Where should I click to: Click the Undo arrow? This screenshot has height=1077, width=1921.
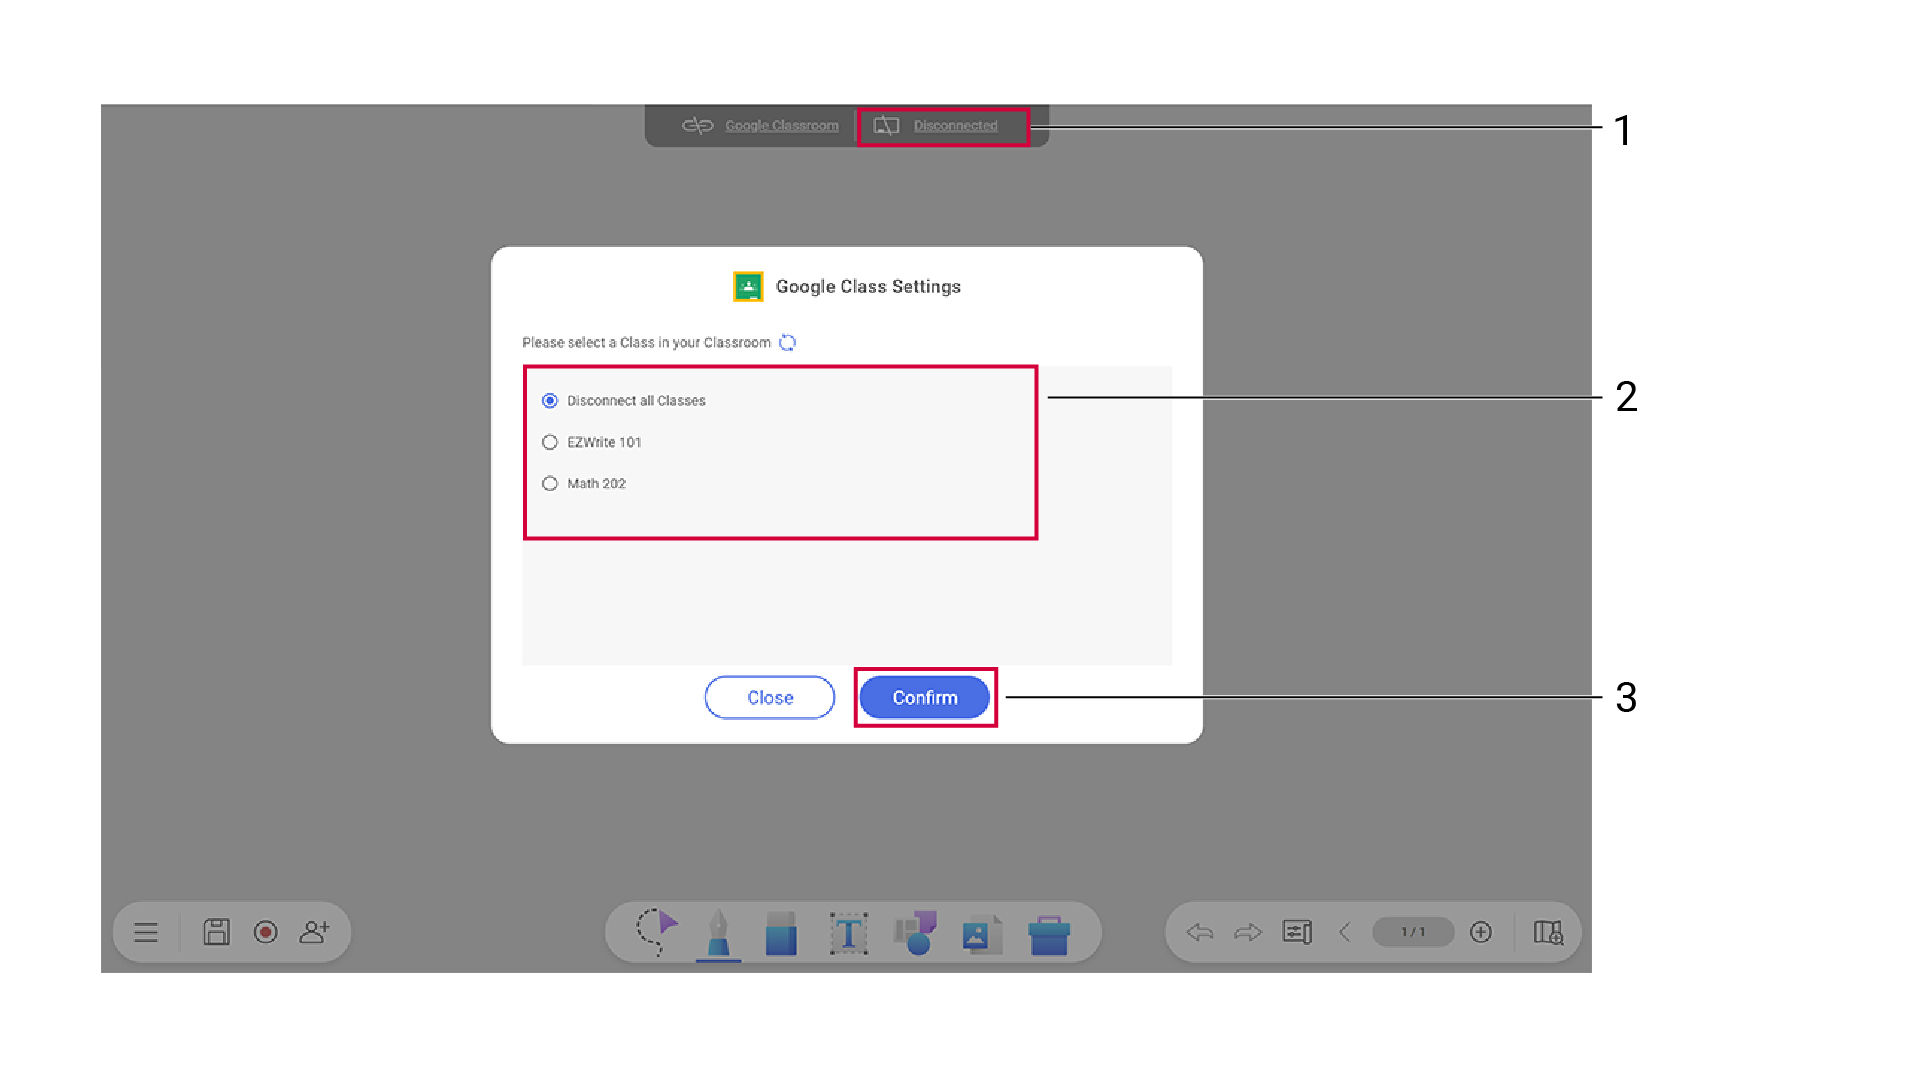[1199, 932]
